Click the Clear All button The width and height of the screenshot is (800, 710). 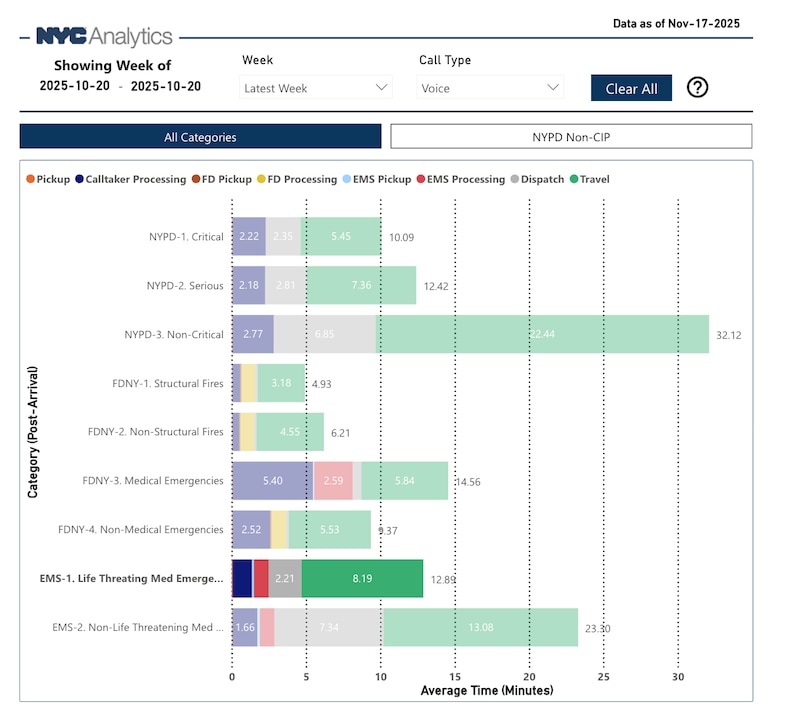pos(630,88)
